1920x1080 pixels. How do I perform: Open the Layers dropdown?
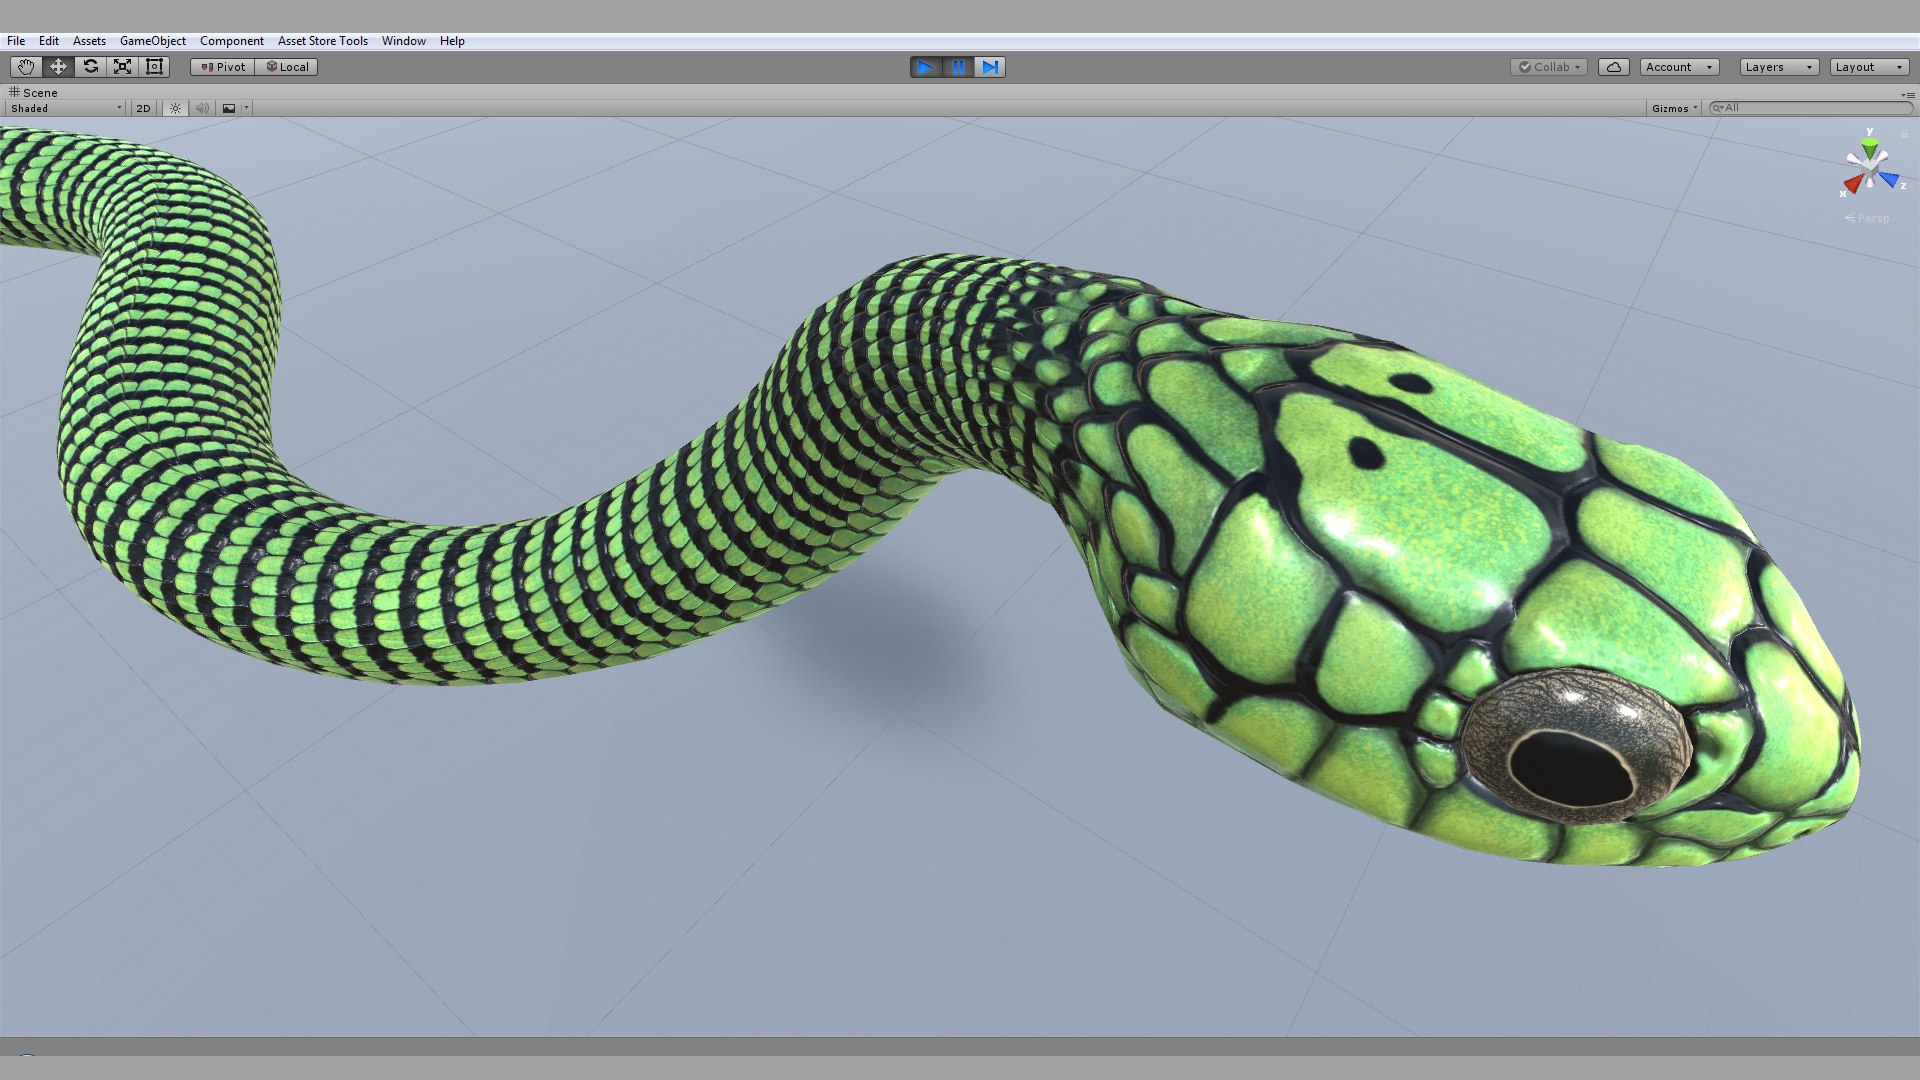click(x=1779, y=67)
